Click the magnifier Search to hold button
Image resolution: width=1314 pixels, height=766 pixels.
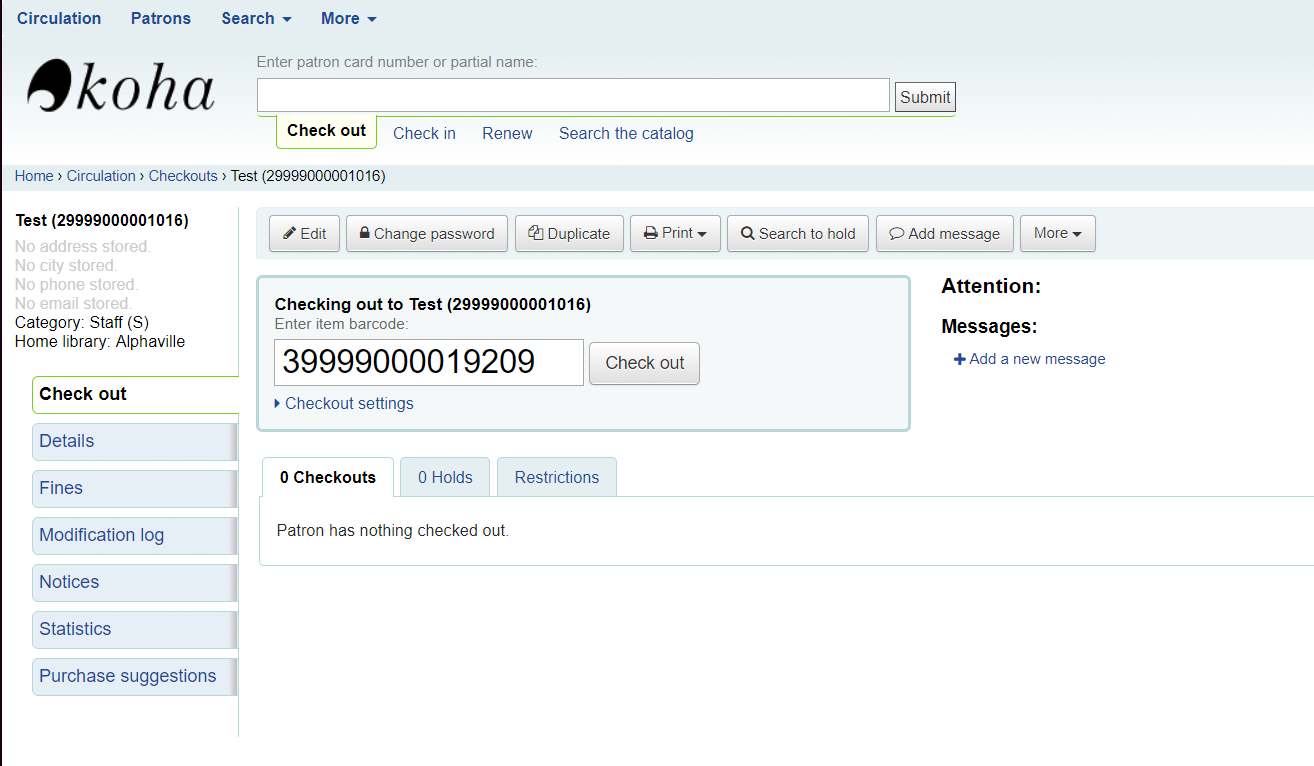click(x=797, y=233)
